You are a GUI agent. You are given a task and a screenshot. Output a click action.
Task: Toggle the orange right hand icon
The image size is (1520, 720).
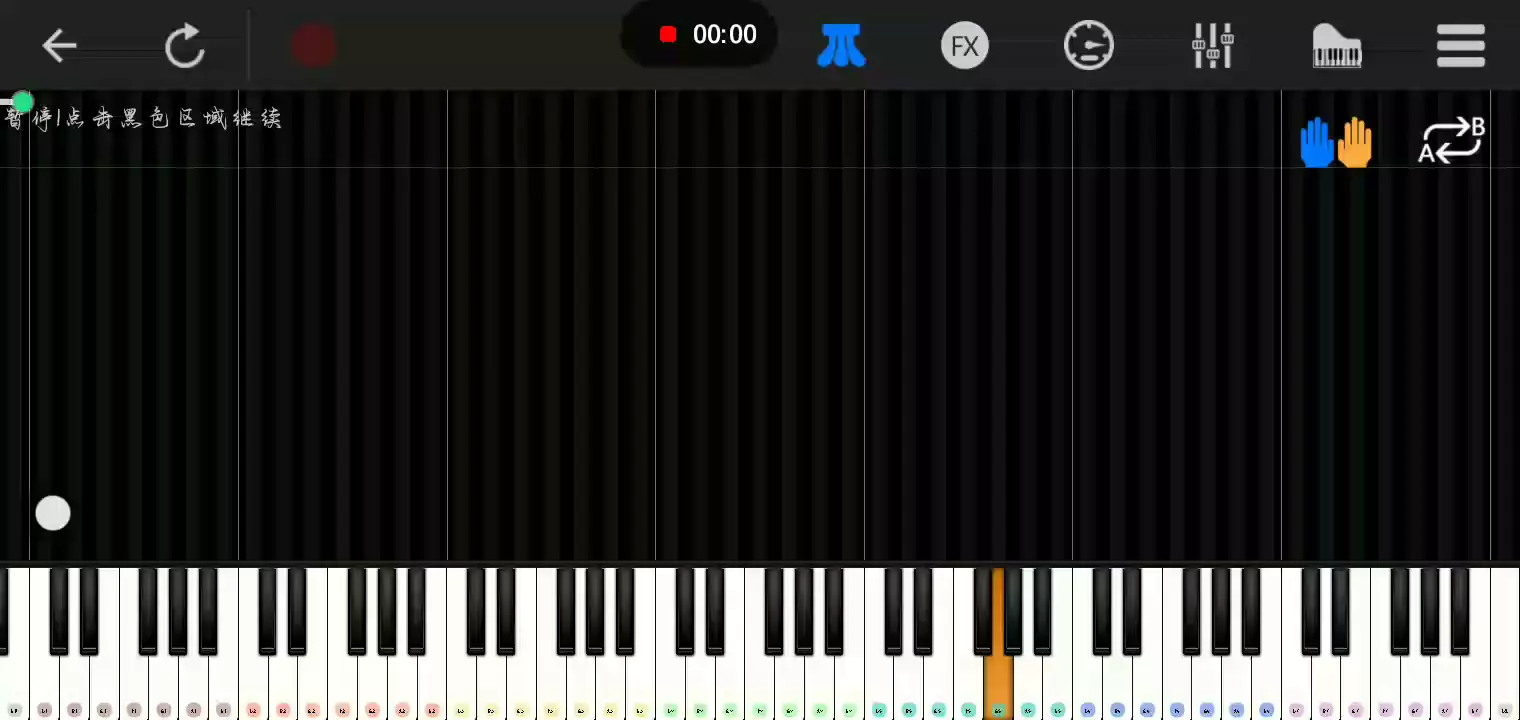1355,142
